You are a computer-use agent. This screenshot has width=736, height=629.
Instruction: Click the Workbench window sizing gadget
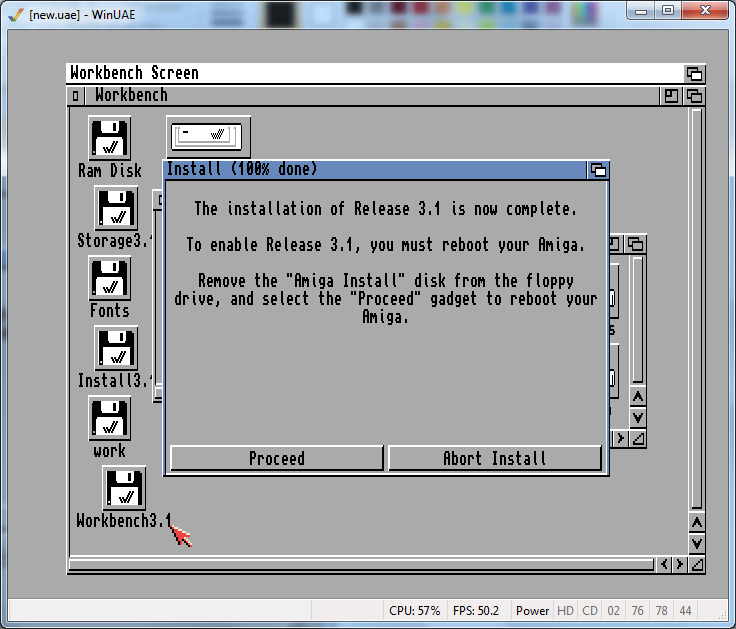(697, 564)
